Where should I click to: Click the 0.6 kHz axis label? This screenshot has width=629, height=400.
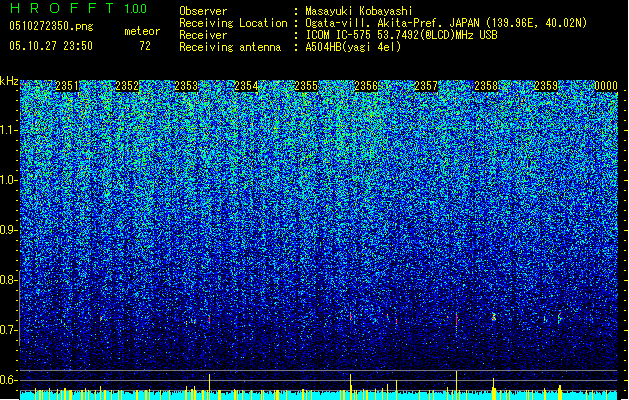[x=8, y=380]
